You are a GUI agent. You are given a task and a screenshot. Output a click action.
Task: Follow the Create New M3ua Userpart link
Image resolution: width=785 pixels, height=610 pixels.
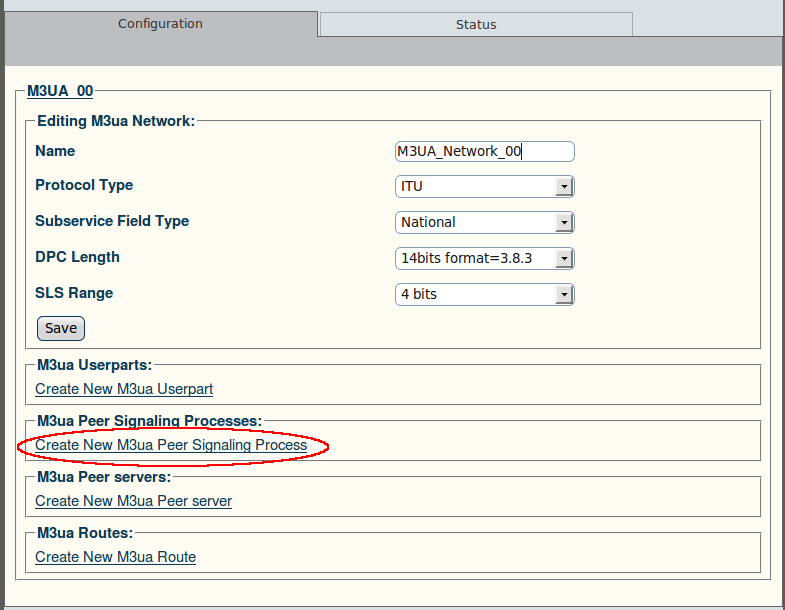(x=124, y=389)
